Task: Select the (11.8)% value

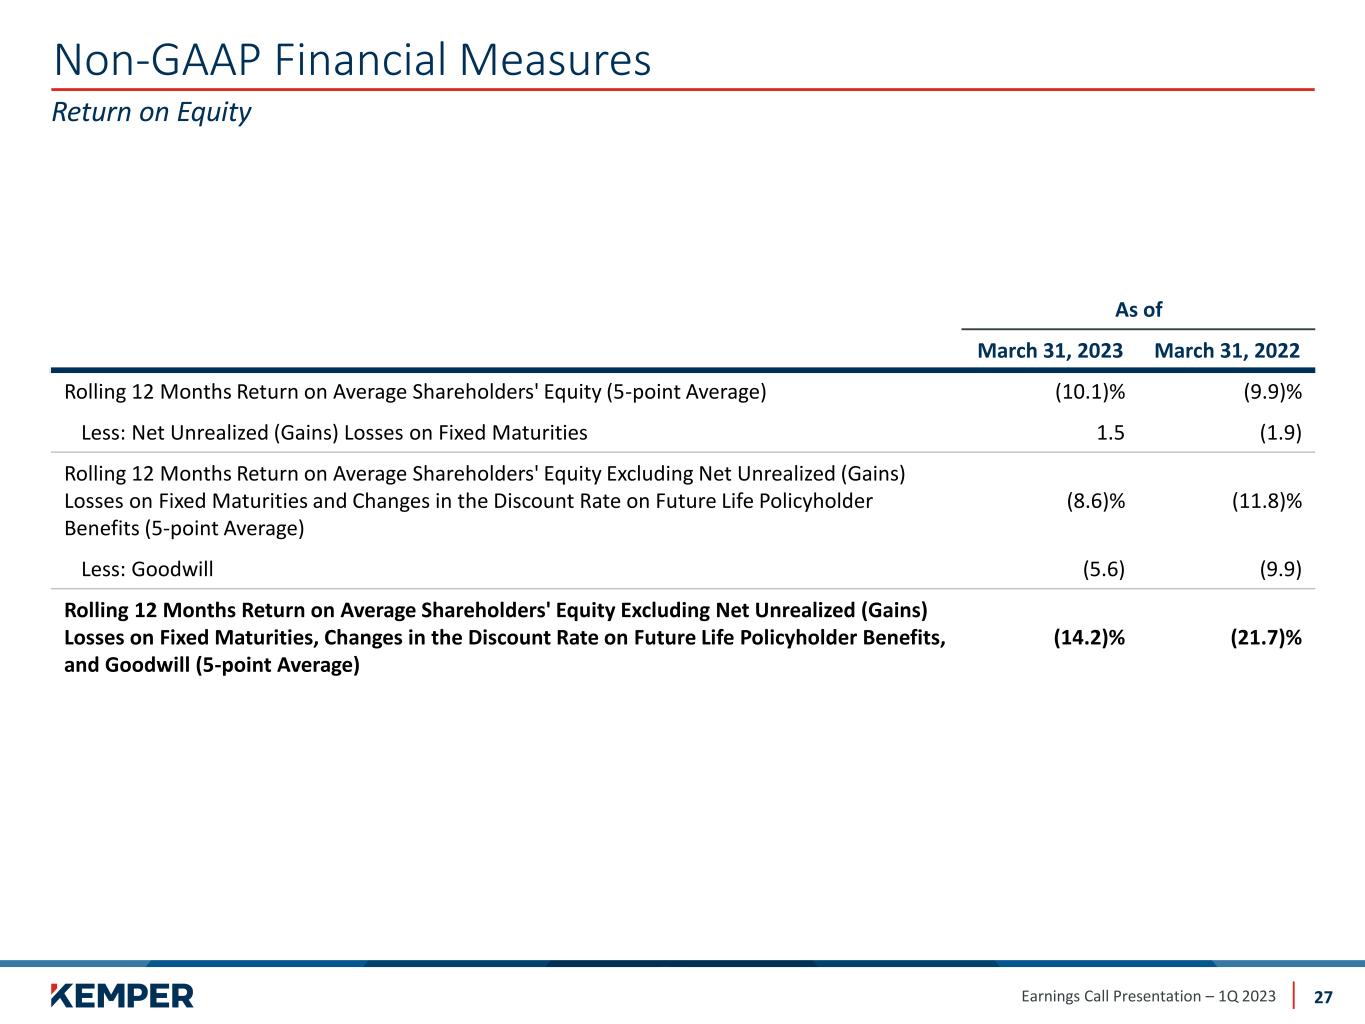Action: 1266,501
